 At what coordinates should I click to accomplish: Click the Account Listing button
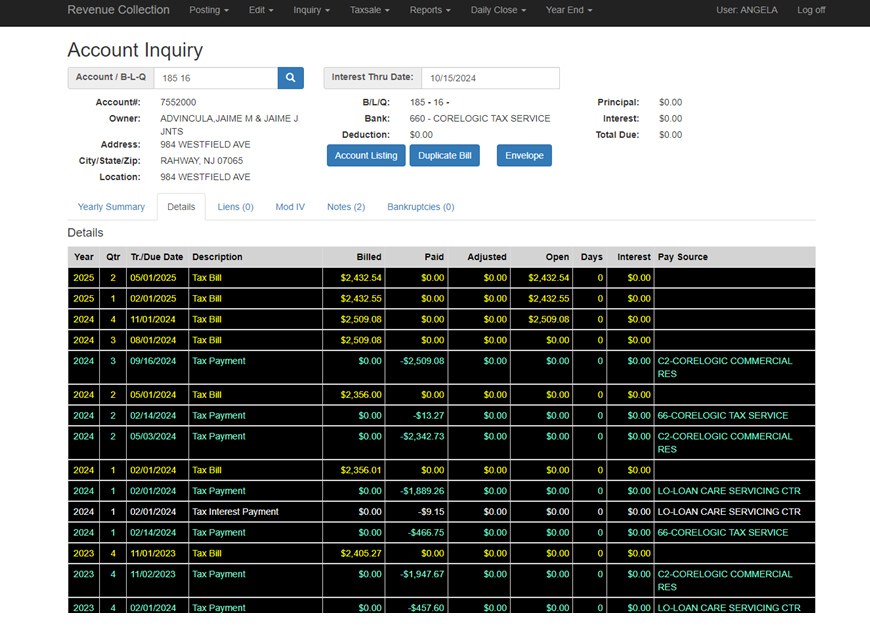point(366,155)
